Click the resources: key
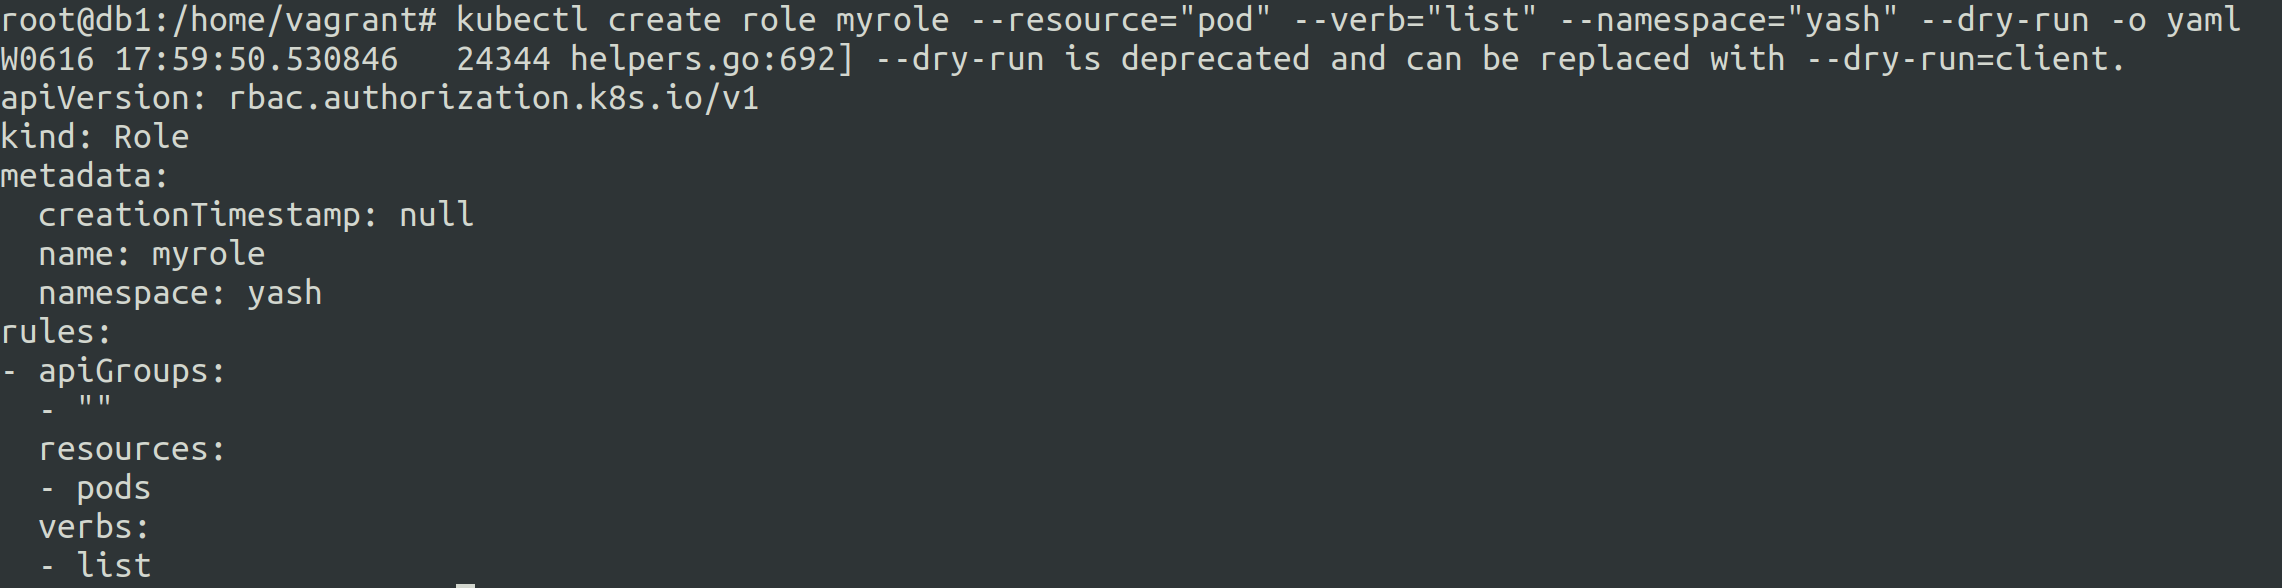 point(132,449)
